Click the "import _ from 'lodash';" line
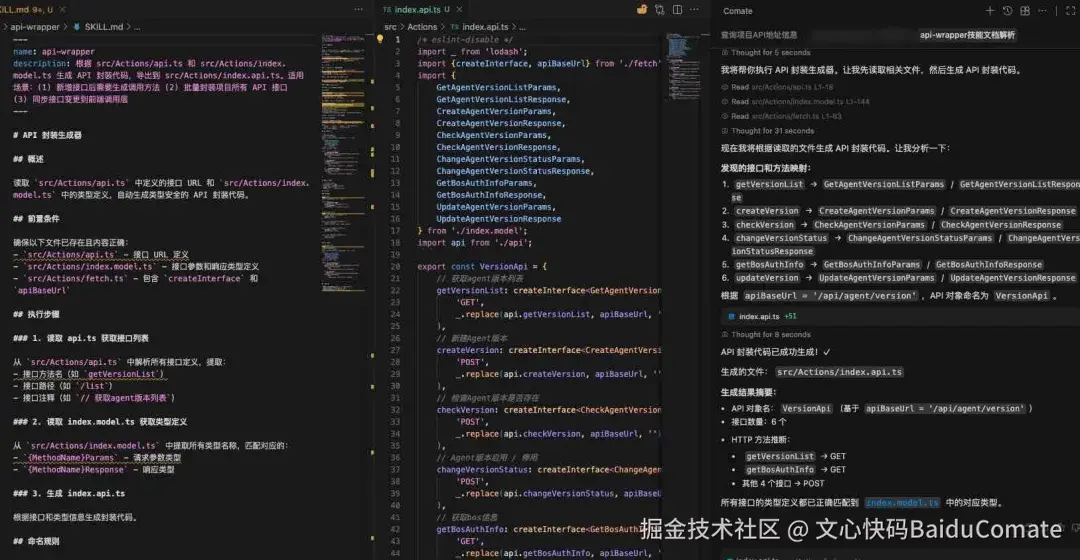 [472, 52]
